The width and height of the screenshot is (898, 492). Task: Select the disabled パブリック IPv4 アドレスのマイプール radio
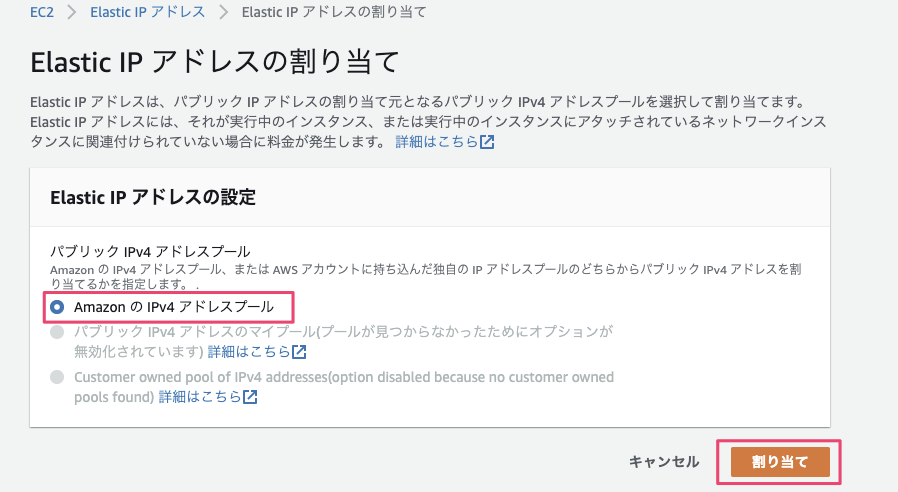[x=57, y=332]
